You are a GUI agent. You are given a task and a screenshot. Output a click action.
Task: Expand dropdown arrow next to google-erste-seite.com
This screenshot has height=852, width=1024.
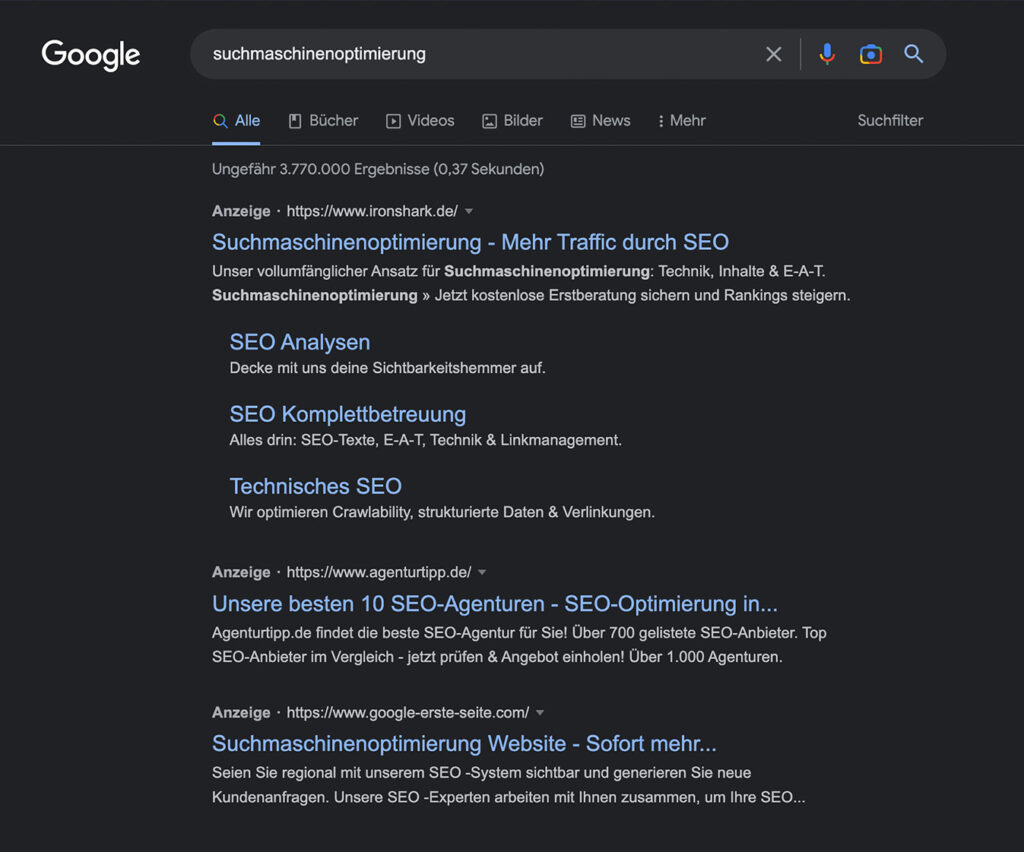pyautogui.click(x=540, y=713)
